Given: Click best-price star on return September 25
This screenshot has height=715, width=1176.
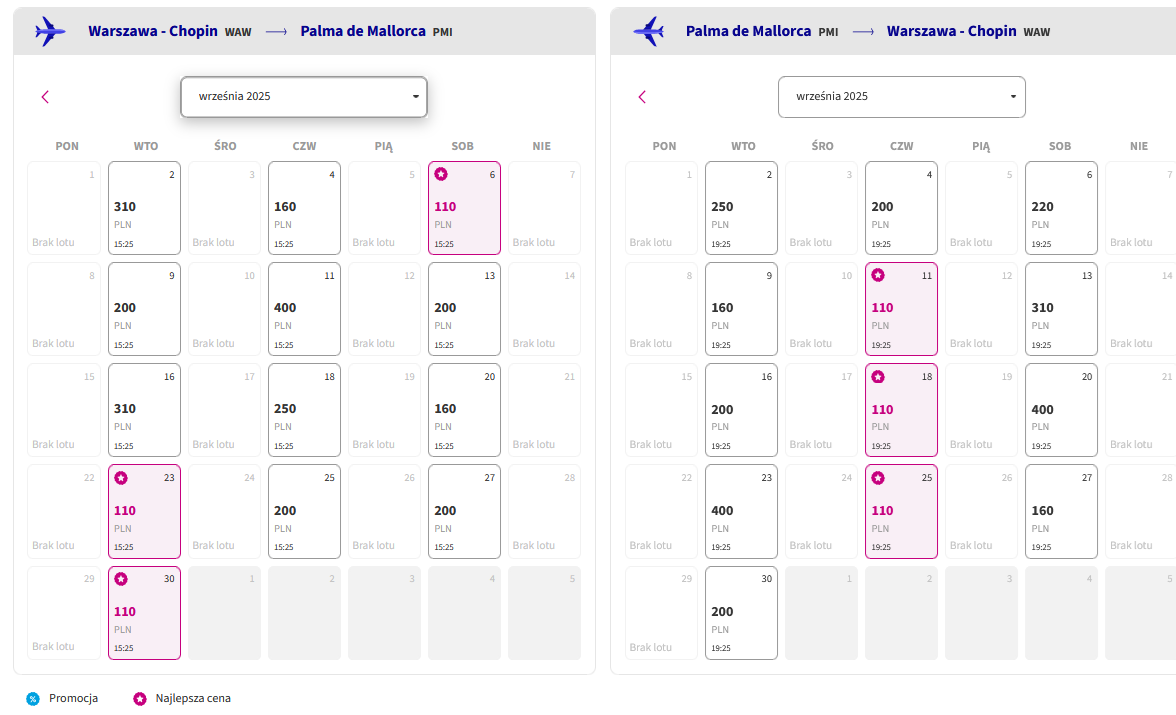Looking at the screenshot, I should click(878, 477).
